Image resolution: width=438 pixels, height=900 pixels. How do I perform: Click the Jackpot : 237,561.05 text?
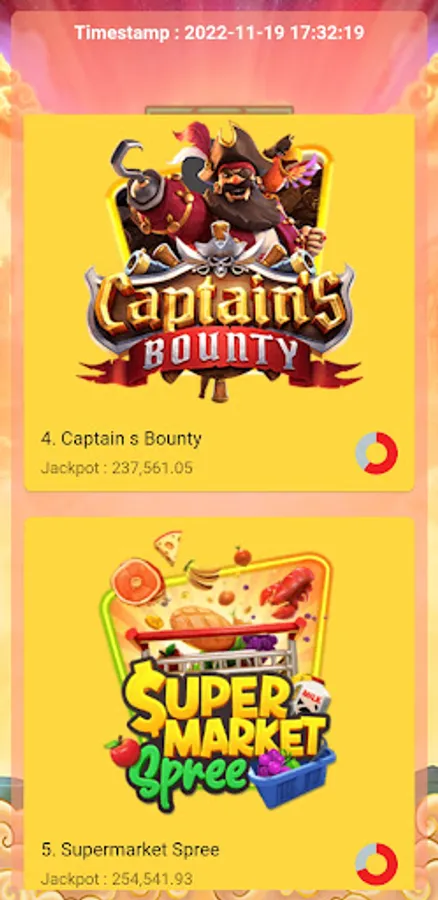pyautogui.click(x=117, y=468)
